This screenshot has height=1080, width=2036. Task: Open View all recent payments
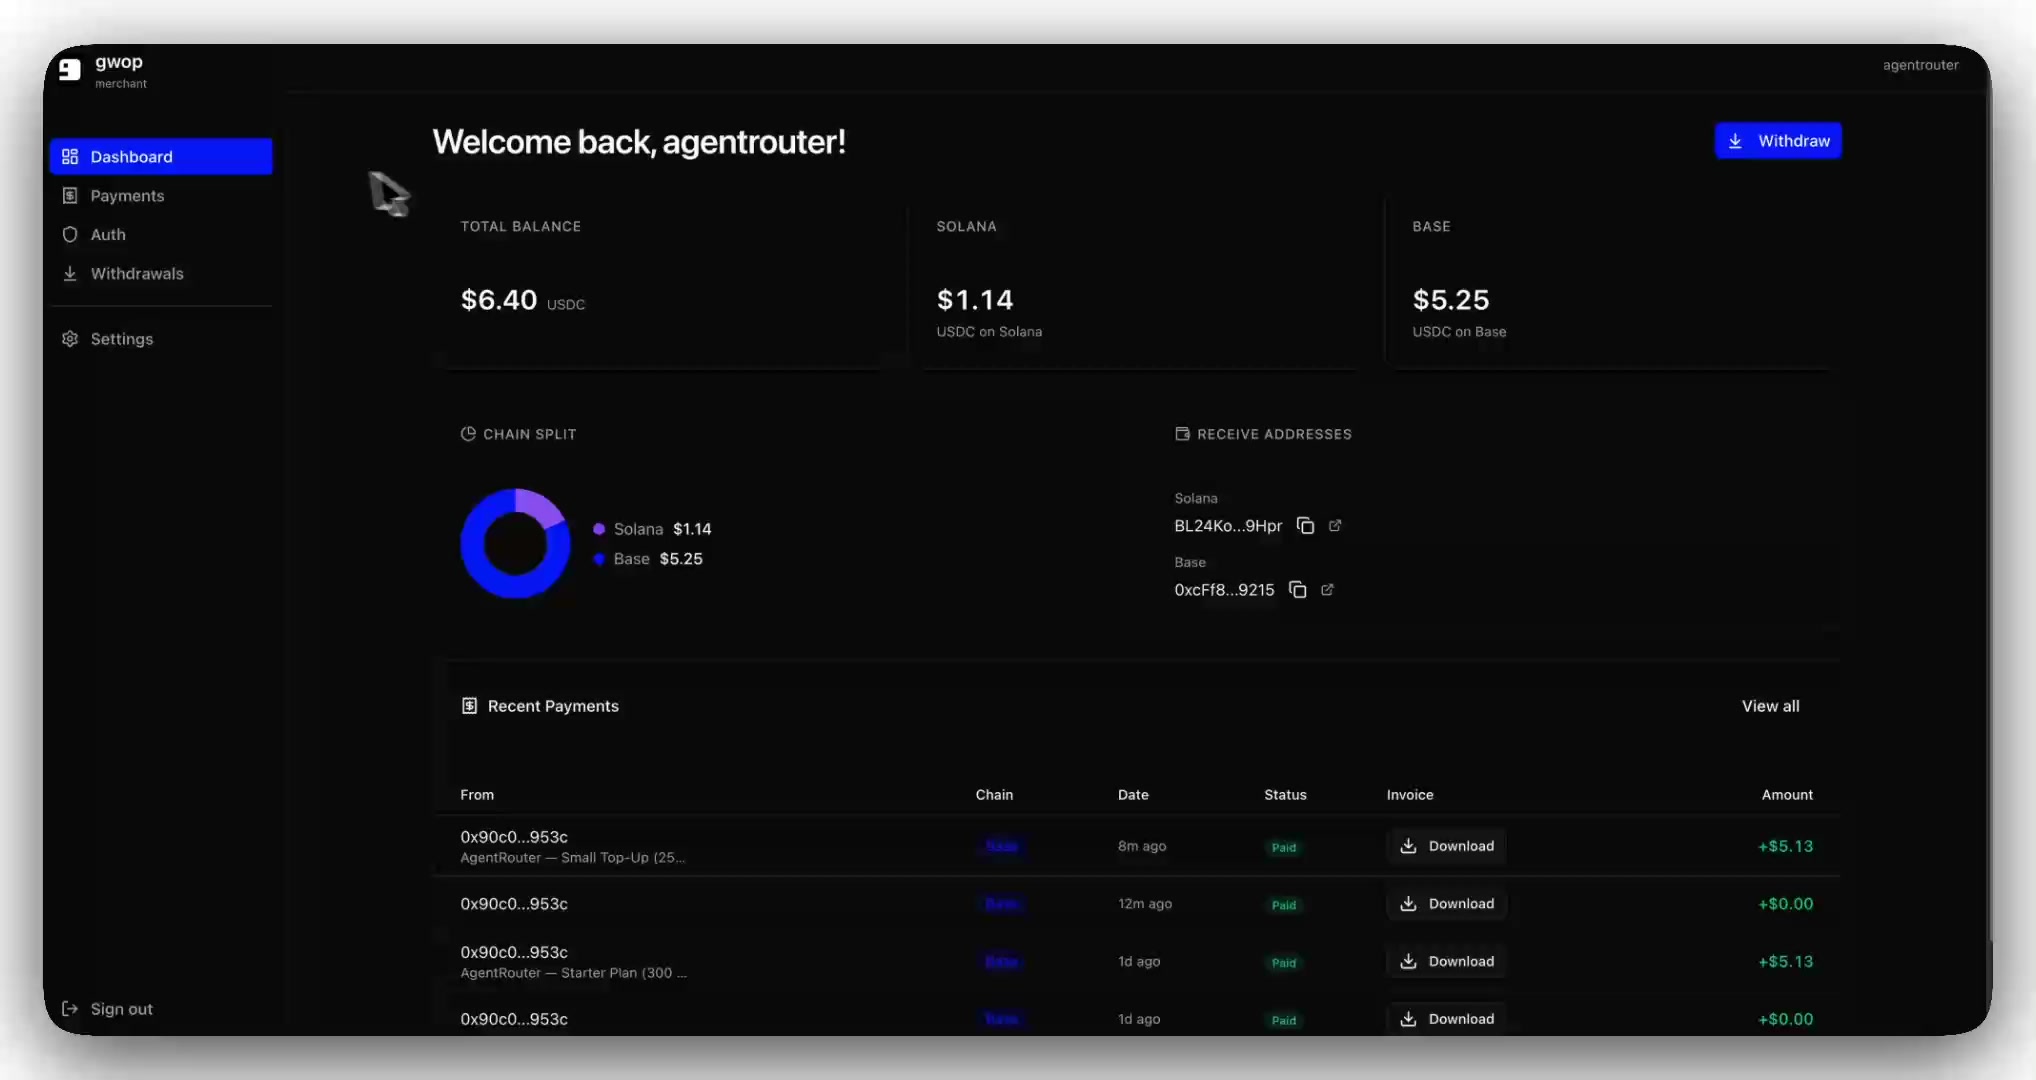(1770, 706)
